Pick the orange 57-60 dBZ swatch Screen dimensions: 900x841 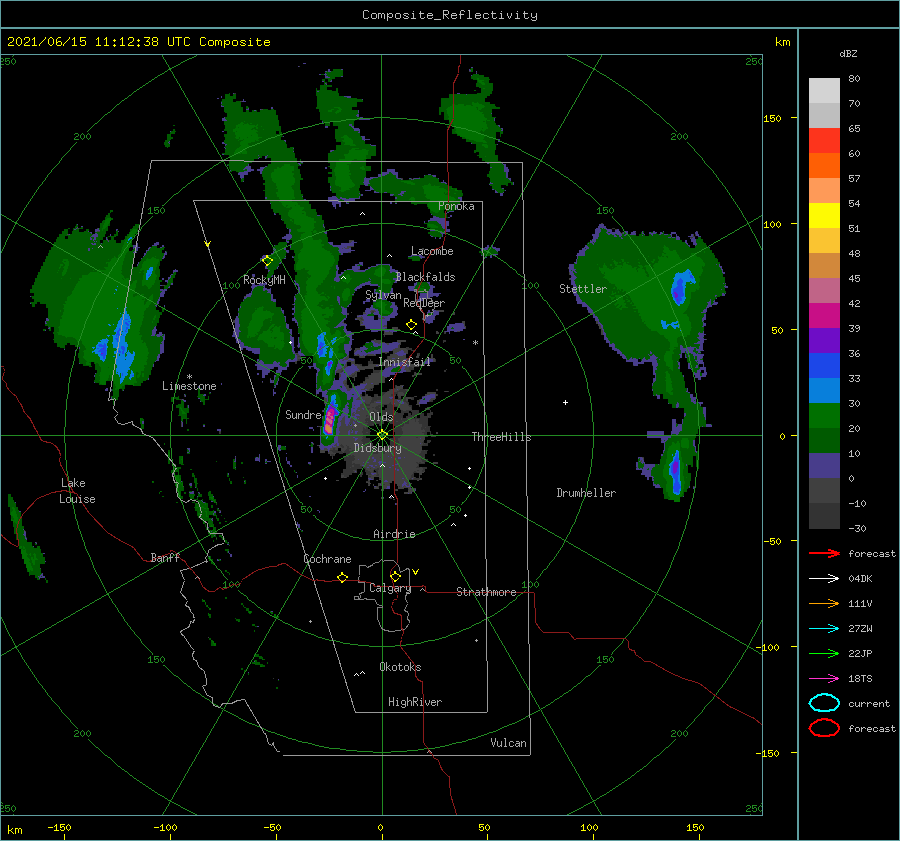(824, 166)
